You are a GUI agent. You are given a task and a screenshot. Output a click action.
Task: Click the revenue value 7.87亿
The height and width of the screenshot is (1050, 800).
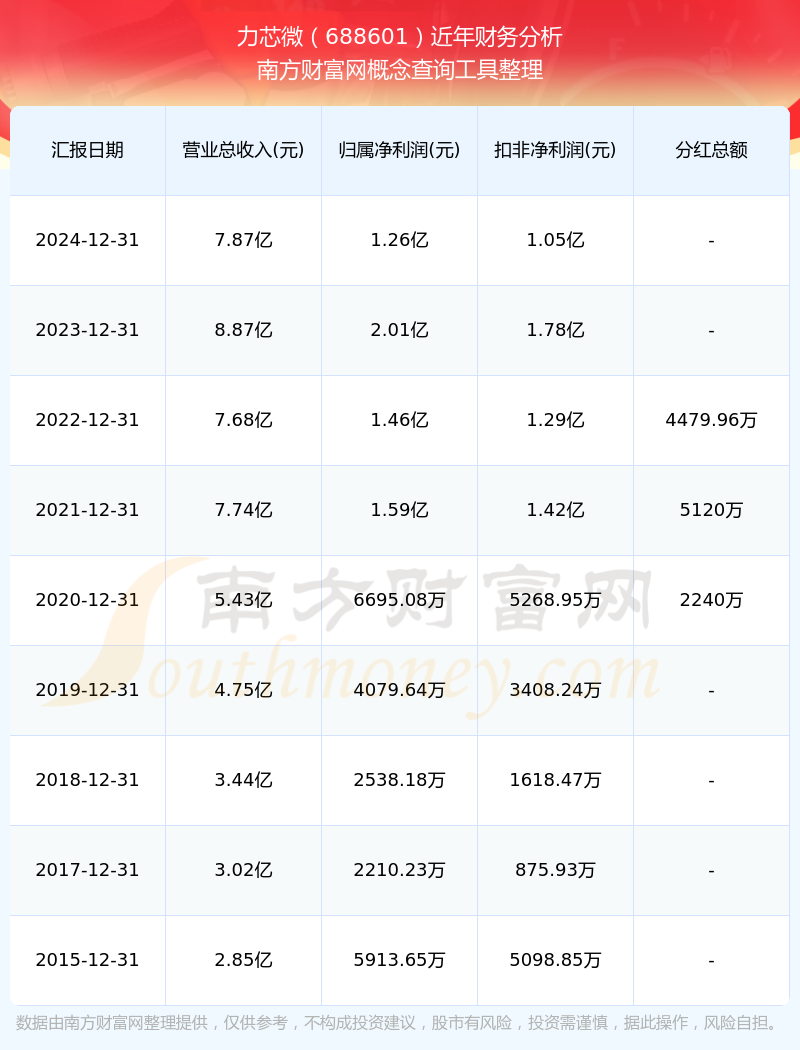pyautogui.click(x=244, y=240)
